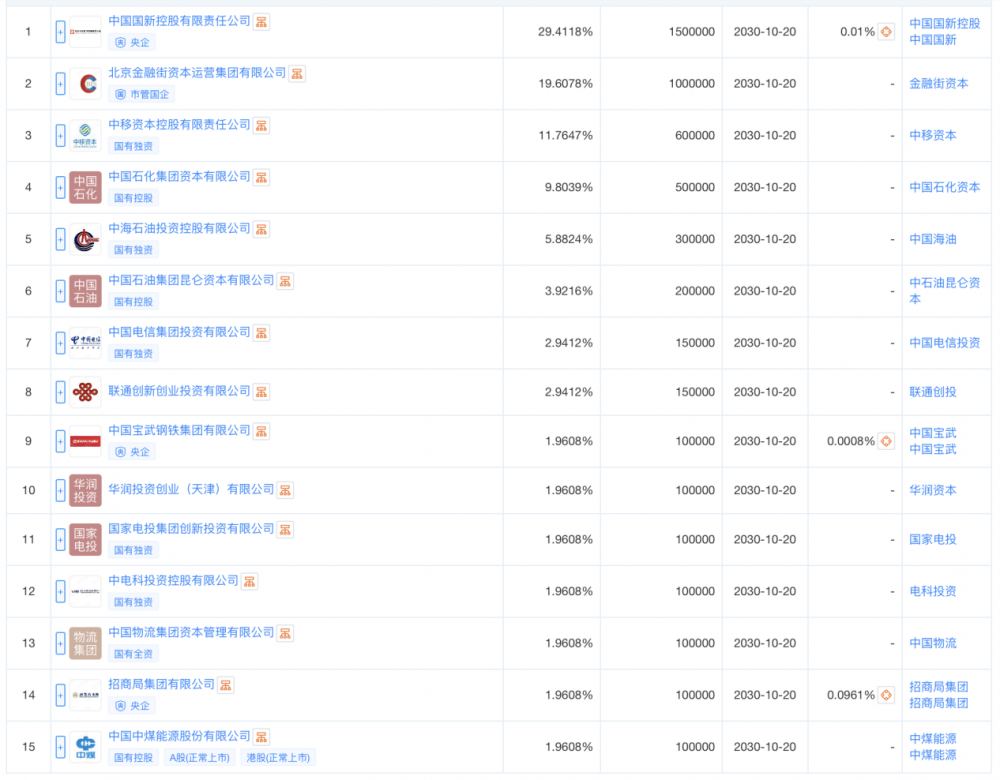Open 中国石化集团资本有限公司 company link
1000x780 pixels.
(x=179, y=177)
